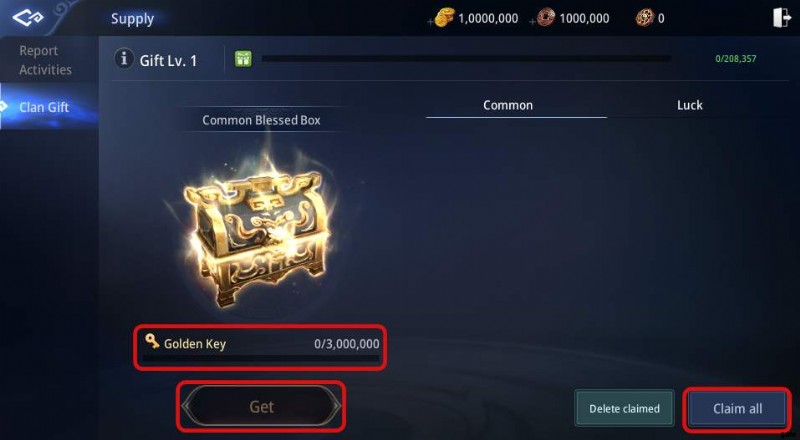800x440 pixels.
Task: Tap the golden treasure chest image
Action: pyautogui.click(x=255, y=236)
